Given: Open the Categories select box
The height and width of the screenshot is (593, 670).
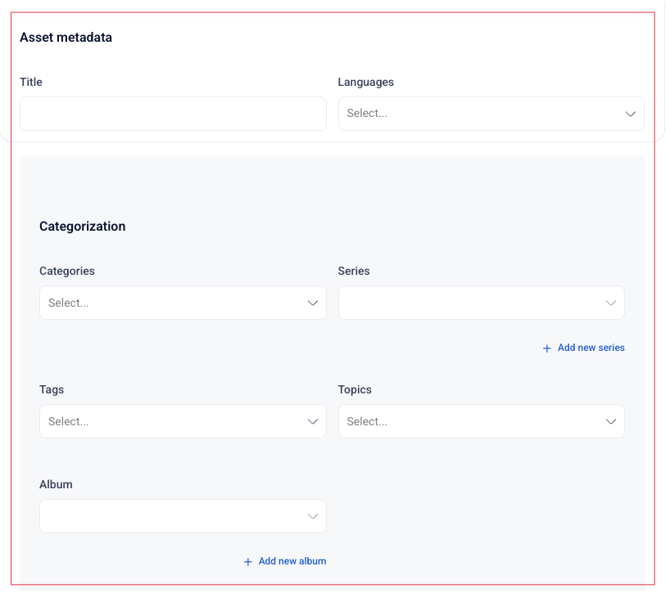Looking at the screenshot, I should [x=170, y=303].
